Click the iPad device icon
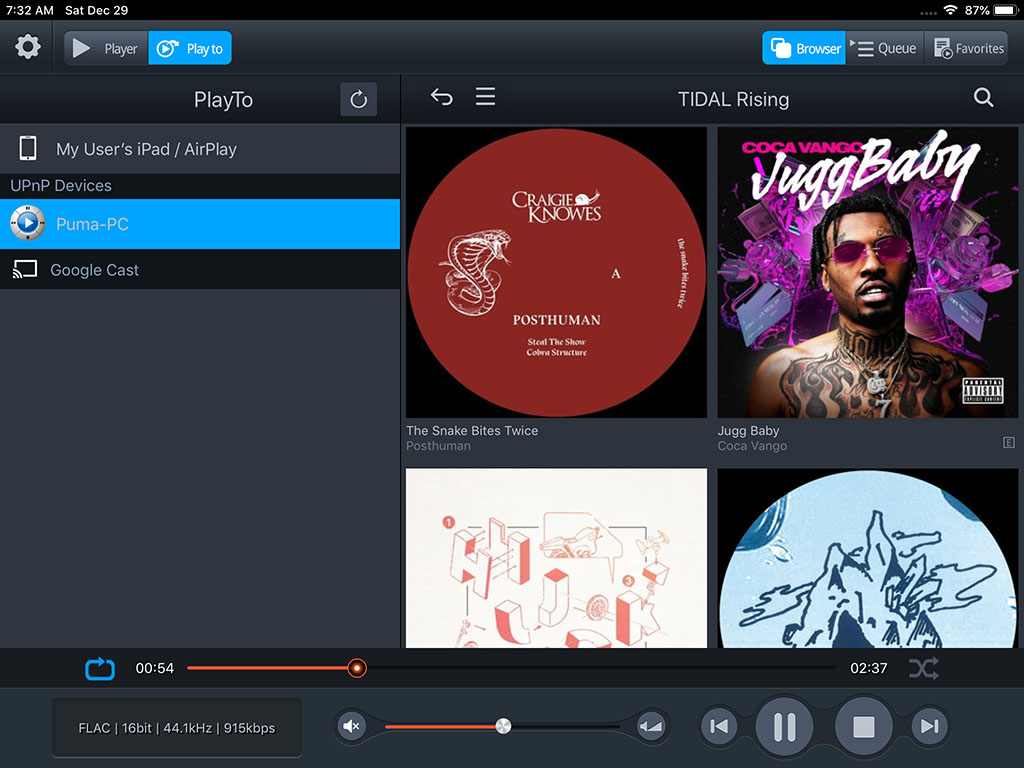 click(27, 148)
